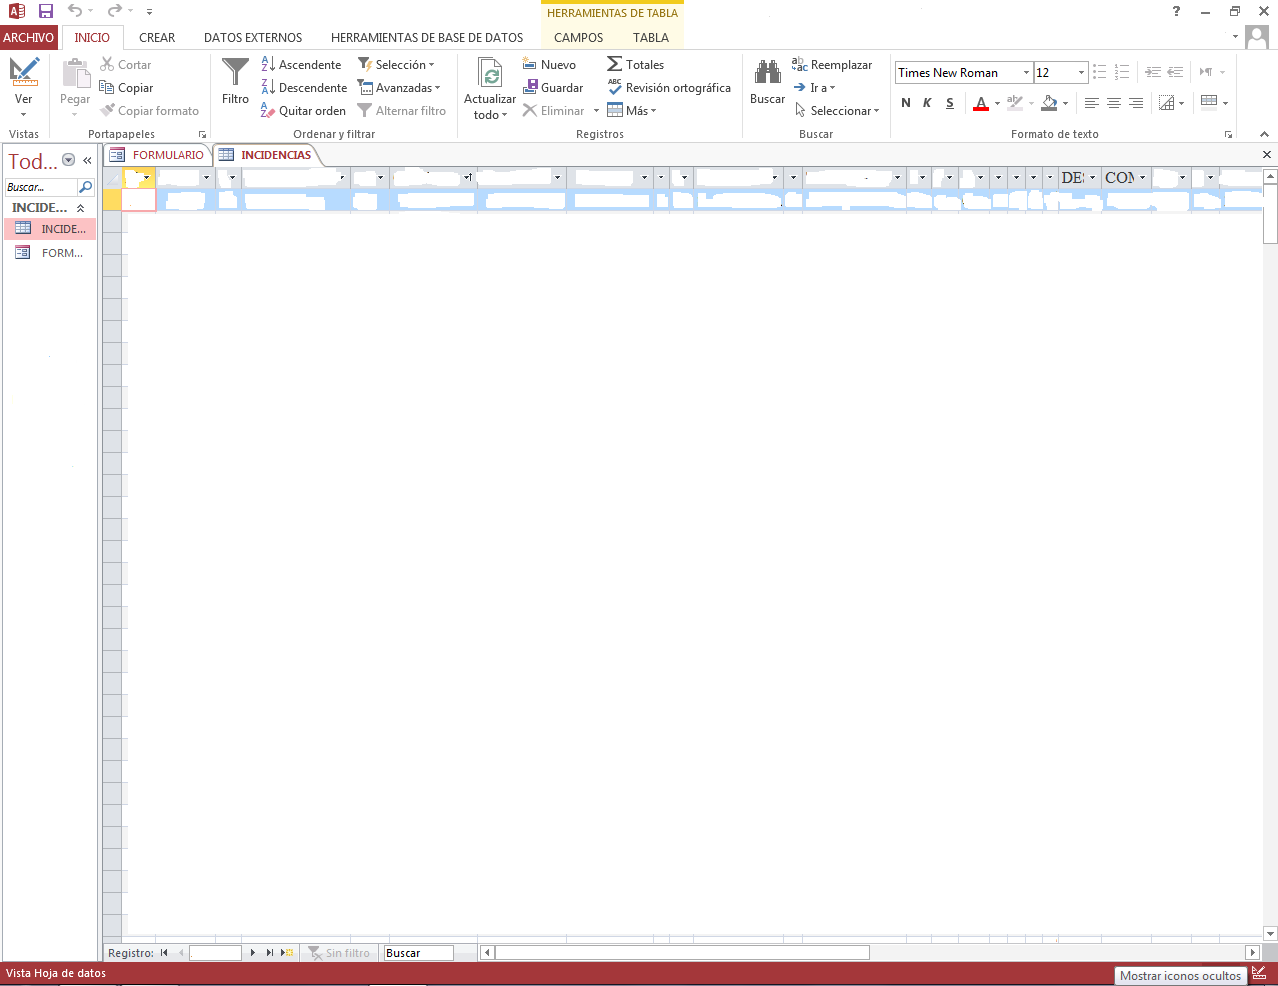Open the FORMULARIO document tab
1278x986 pixels.
tap(157, 155)
